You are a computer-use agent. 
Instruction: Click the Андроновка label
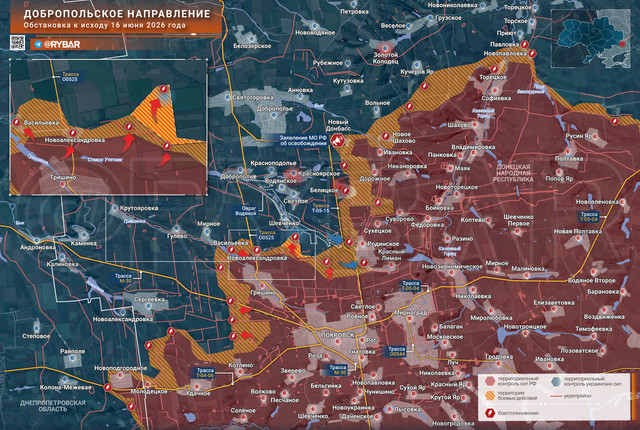tap(38, 247)
